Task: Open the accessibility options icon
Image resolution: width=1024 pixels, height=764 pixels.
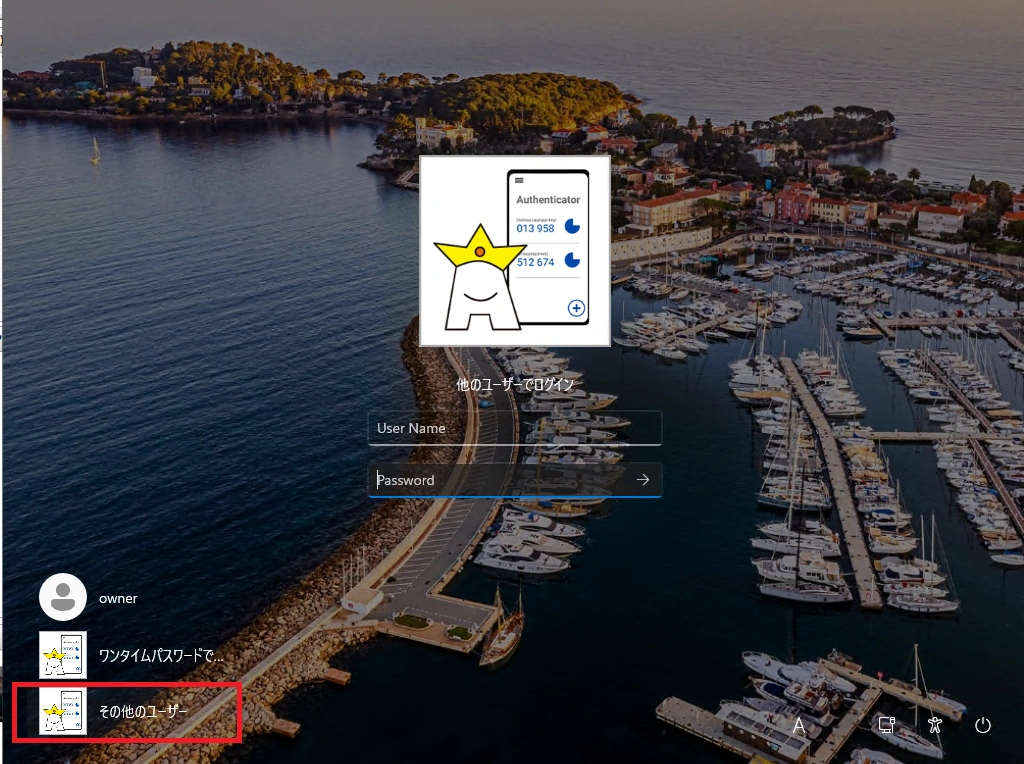Action: pos(935,725)
